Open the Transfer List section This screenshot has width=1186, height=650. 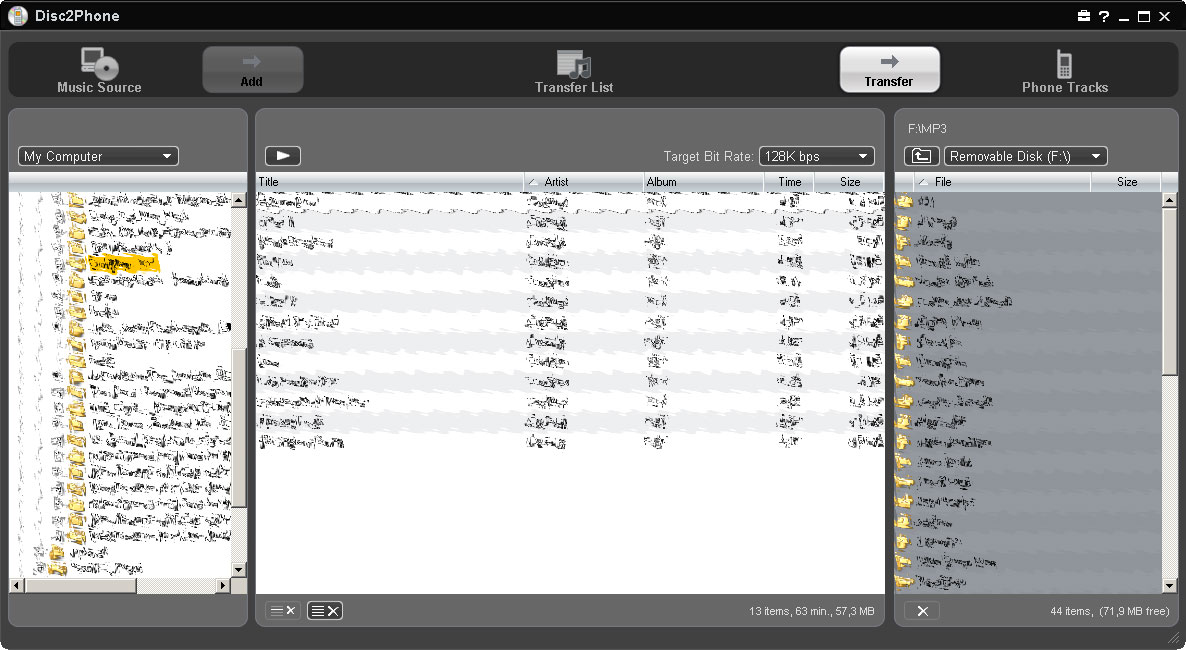point(573,71)
